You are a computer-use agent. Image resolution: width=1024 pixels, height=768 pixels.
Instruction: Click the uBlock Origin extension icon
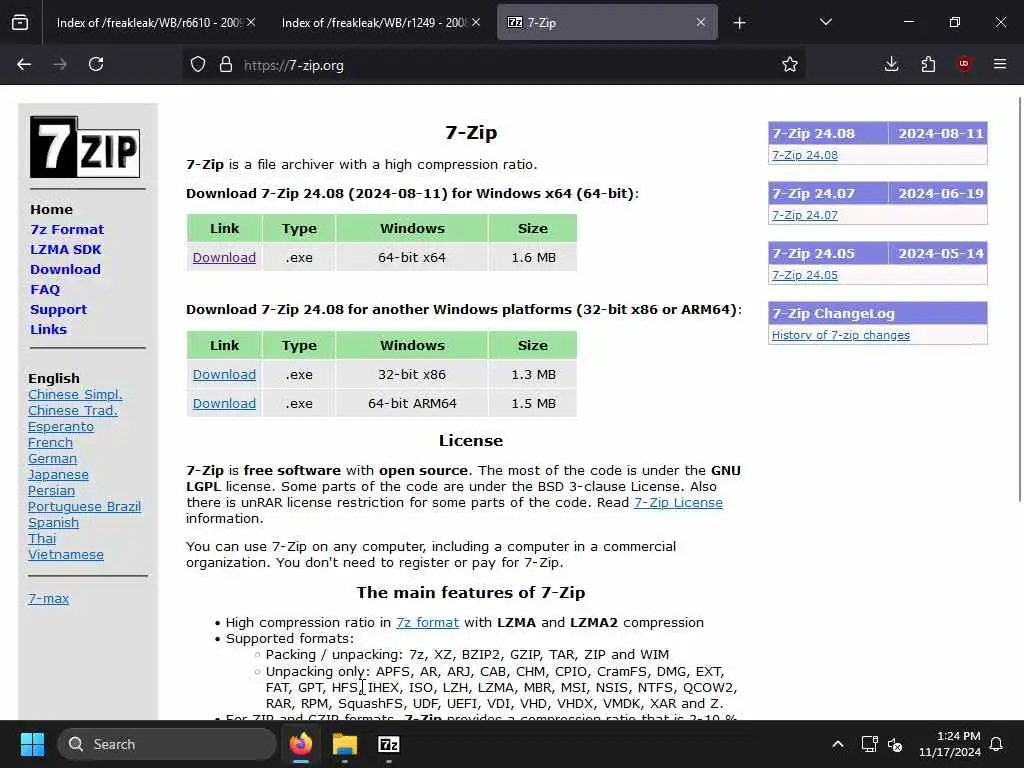pos(964,64)
